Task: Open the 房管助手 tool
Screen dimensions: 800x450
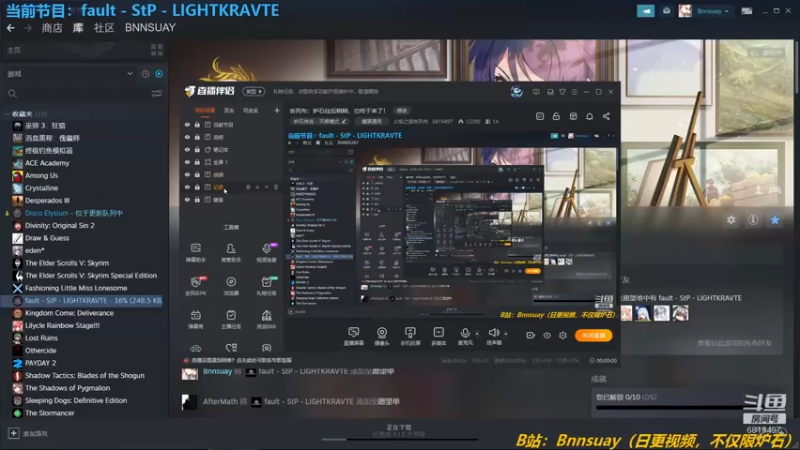Action: tap(231, 252)
